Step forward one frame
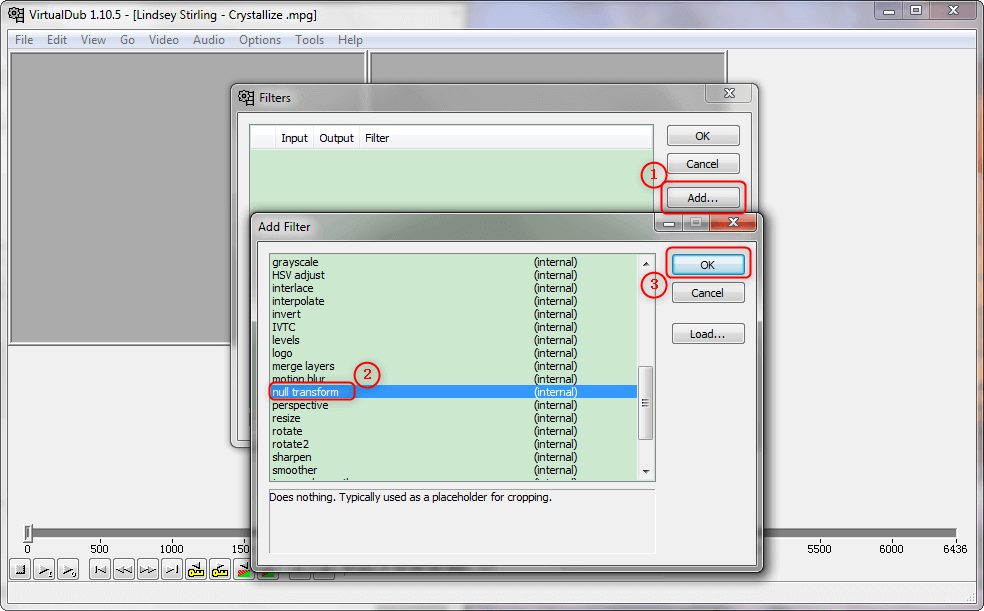The image size is (984, 611). coord(147,570)
